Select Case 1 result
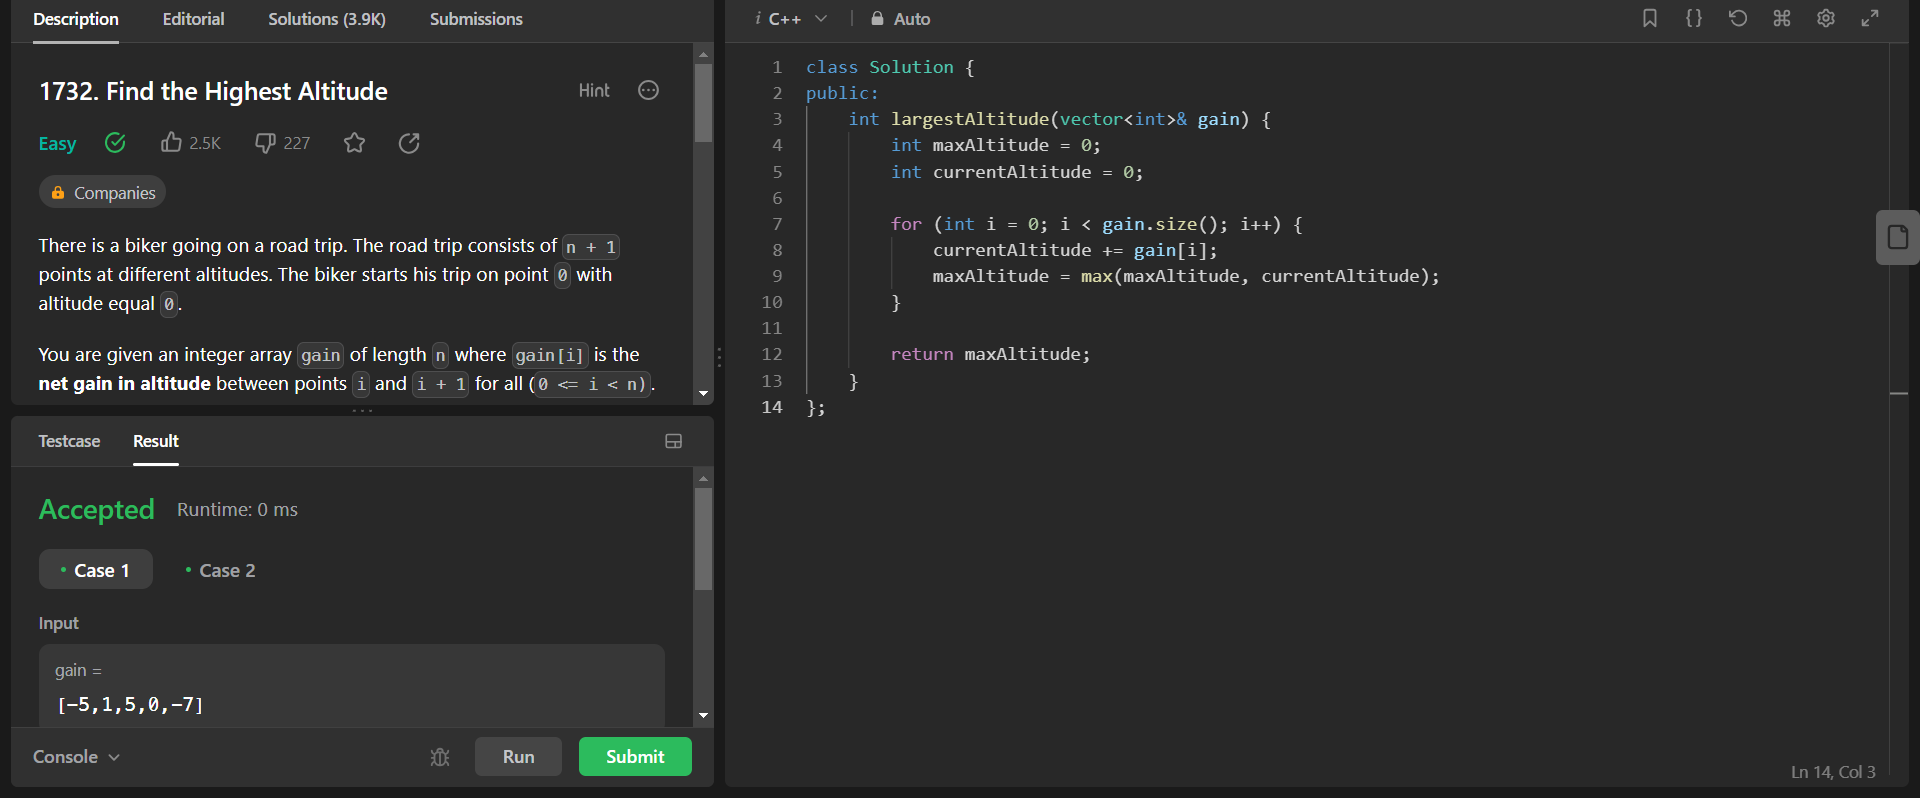Screen dimensions: 1920x798 coord(96,570)
